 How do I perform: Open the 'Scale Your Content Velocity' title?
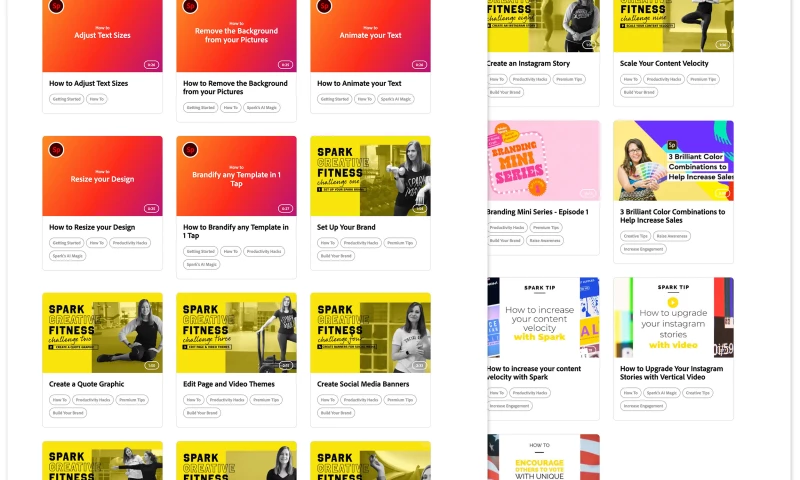(664, 63)
